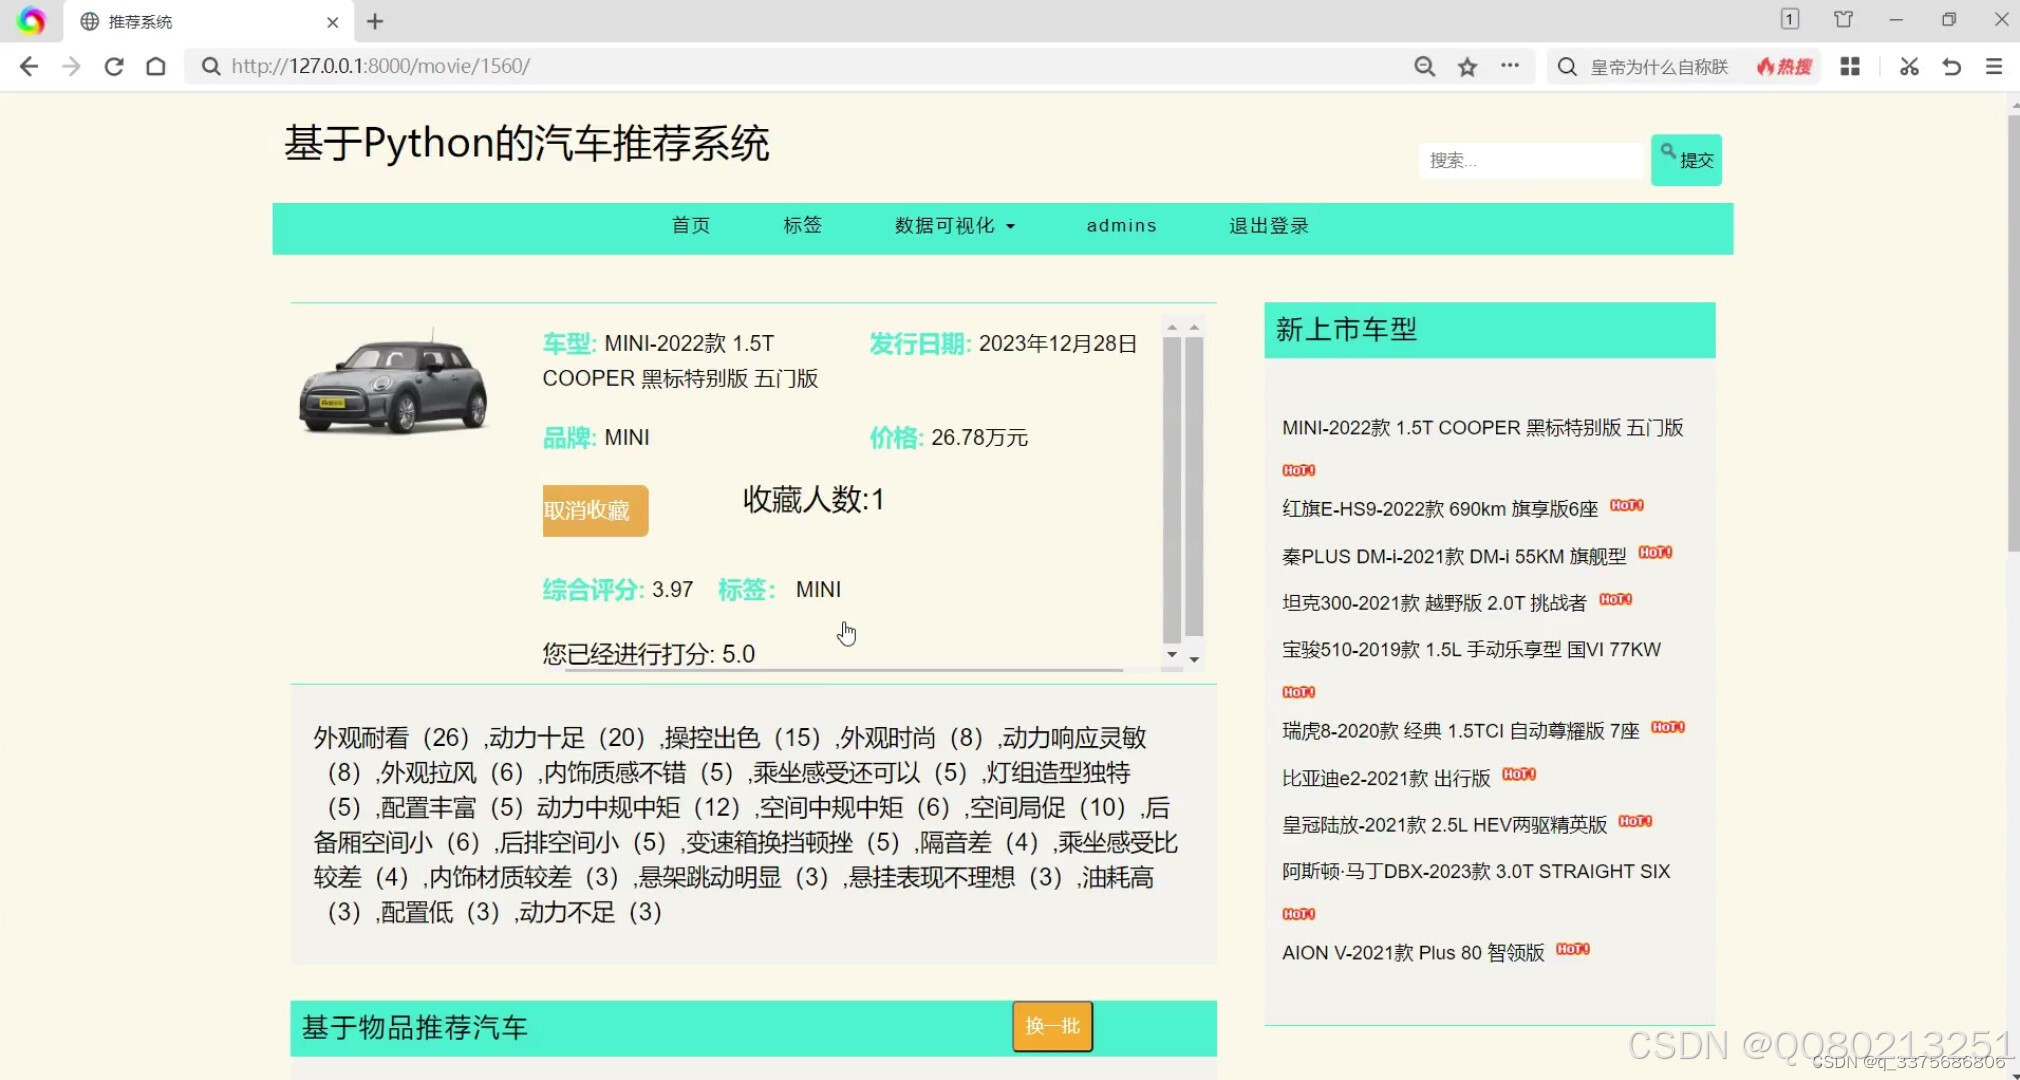Click the scissors screenshot tool icon
The image size is (2020, 1080).
click(1908, 66)
